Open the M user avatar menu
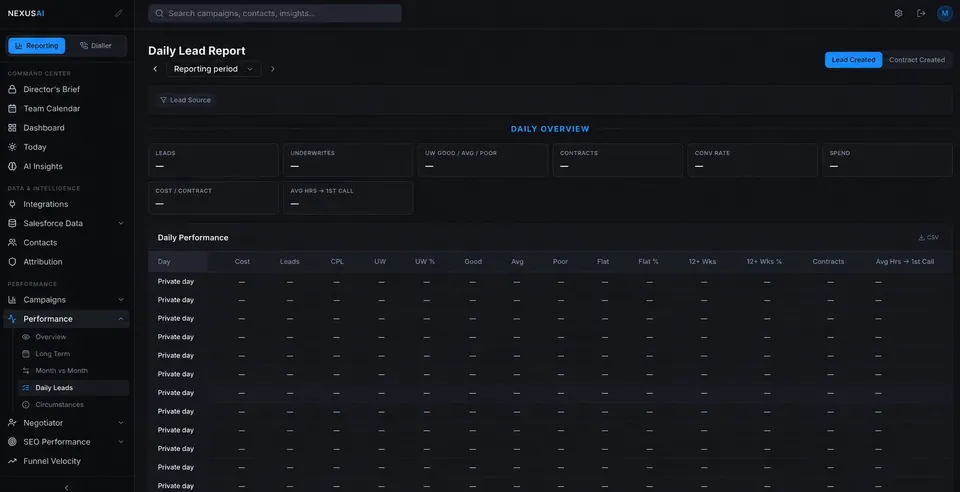960x492 pixels. pos(945,13)
